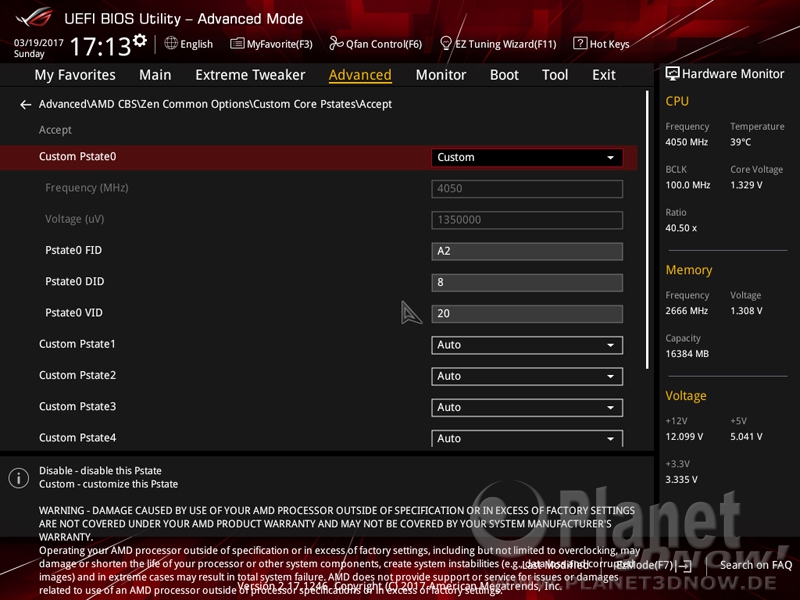Go to Boot tab

click(x=504, y=75)
